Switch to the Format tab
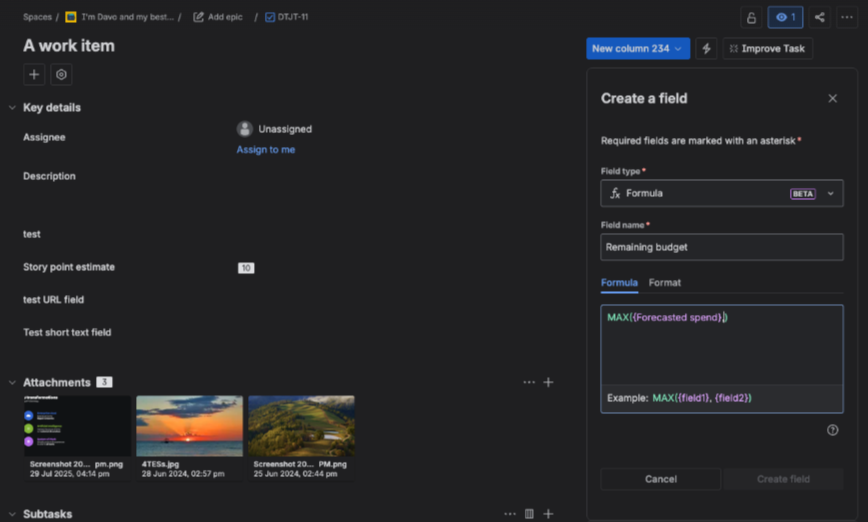This screenshot has height=522, width=868. 664,283
